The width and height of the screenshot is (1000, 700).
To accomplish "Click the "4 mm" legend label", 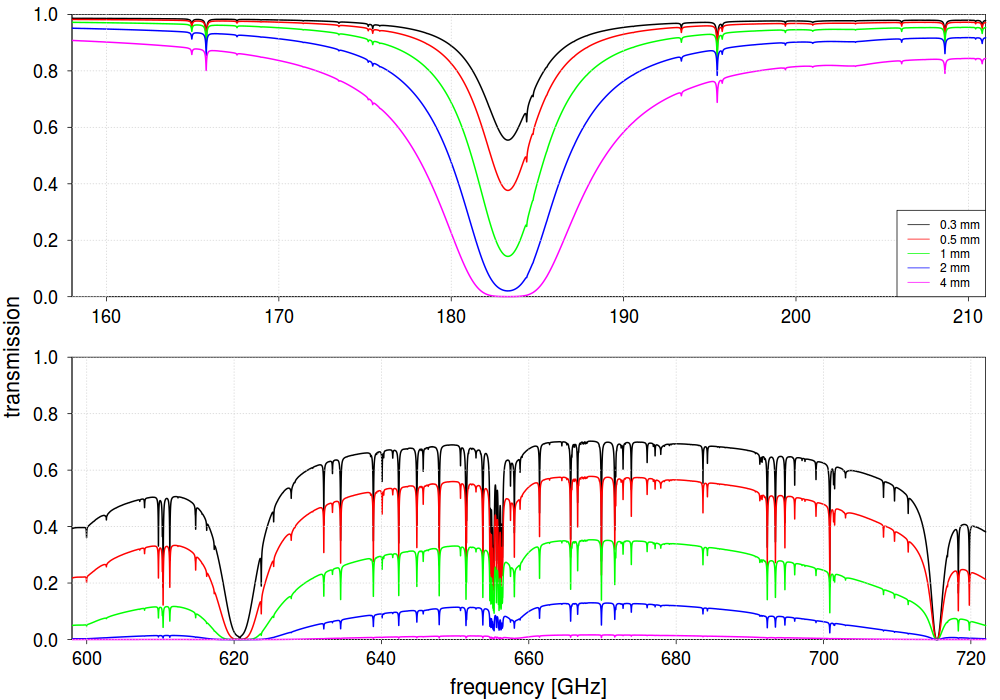I will click(955, 282).
